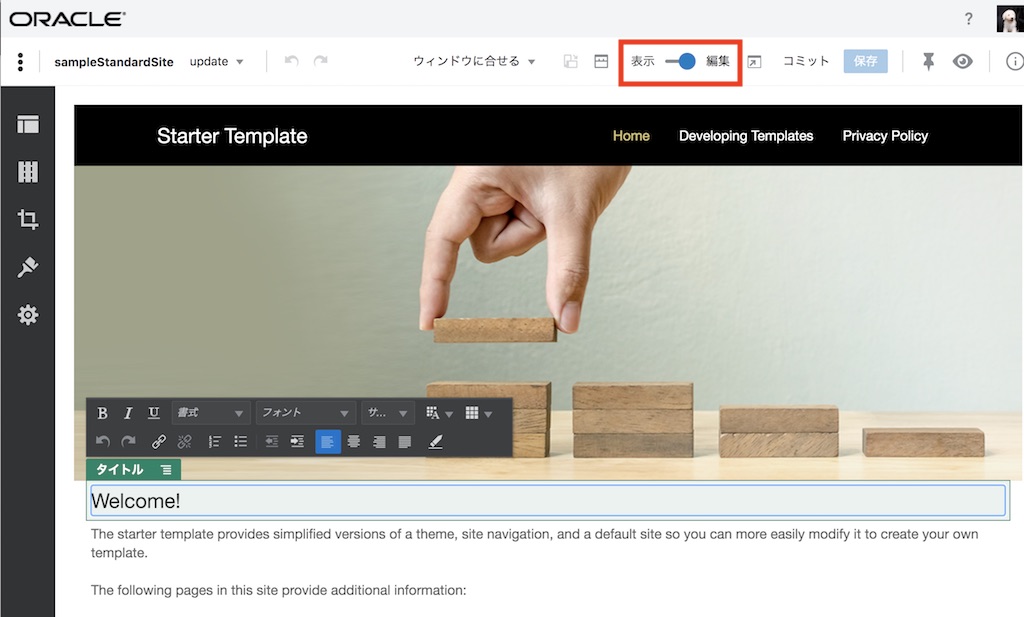Open the ウィンドウに合せる size dropdown
This screenshot has height=617, width=1024.
coord(474,62)
